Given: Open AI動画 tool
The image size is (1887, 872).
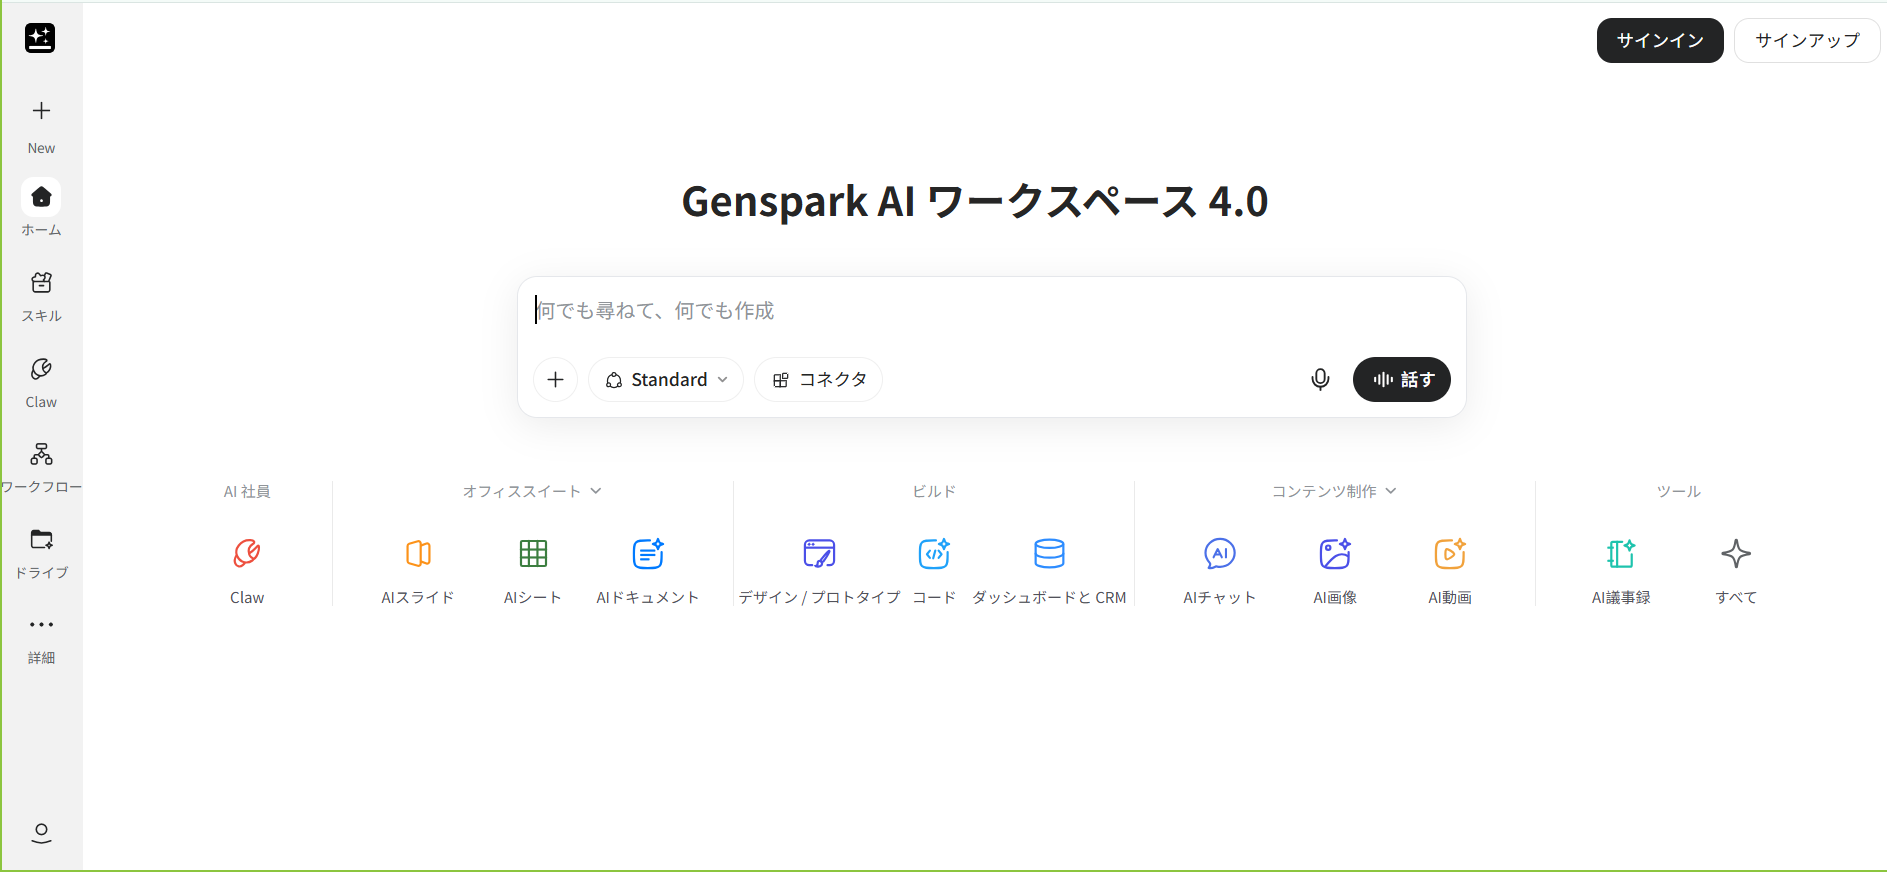Looking at the screenshot, I should tap(1450, 570).
